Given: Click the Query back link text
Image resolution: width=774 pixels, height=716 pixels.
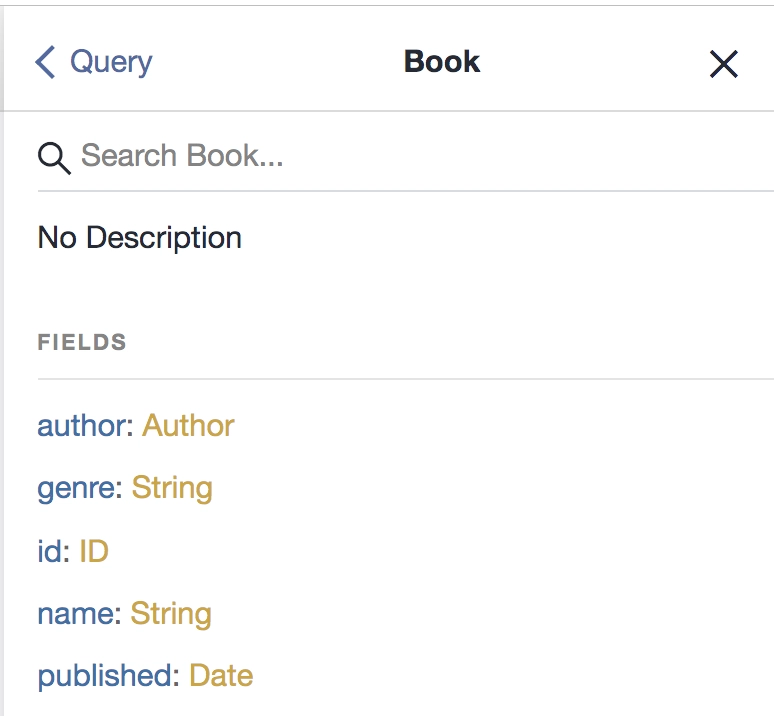Looking at the screenshot, I should (111, 63).
